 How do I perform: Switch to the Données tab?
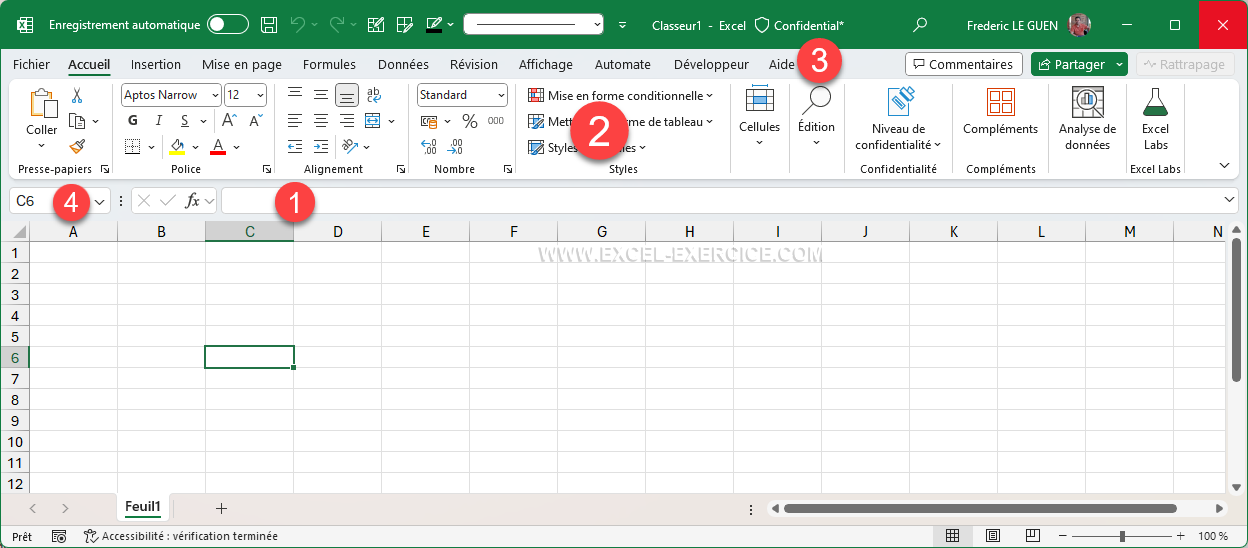pyautogui.click(x=403, y=64)
